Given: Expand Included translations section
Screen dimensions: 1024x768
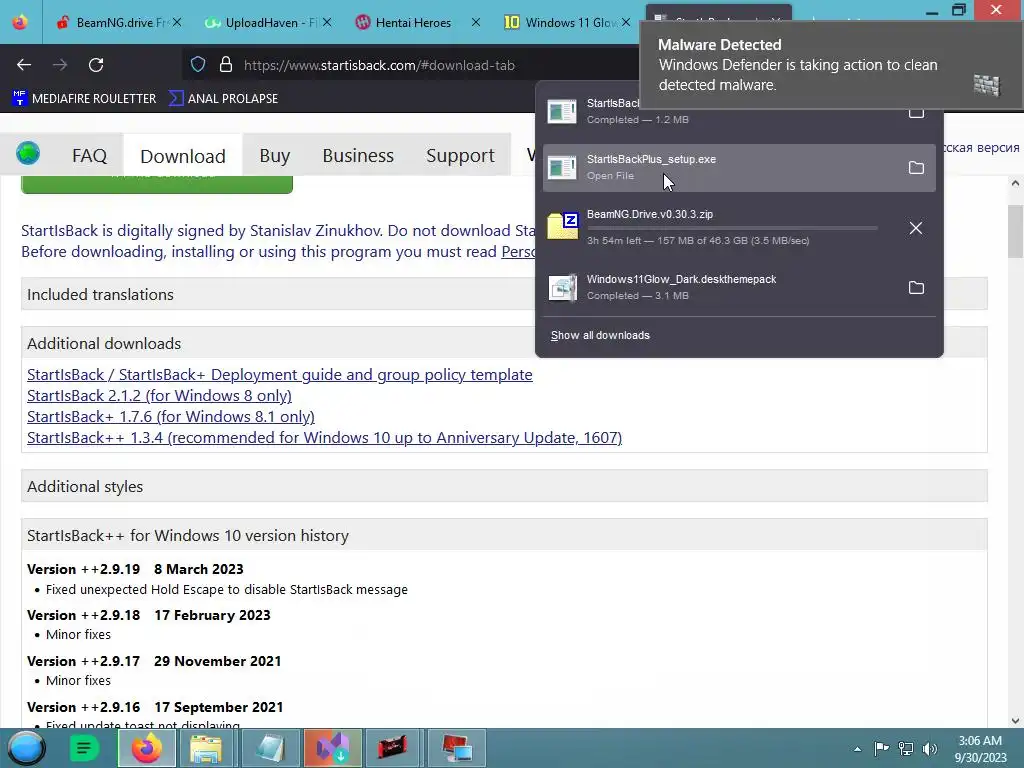Looking at the screenshot, I should tap(504, 295).
